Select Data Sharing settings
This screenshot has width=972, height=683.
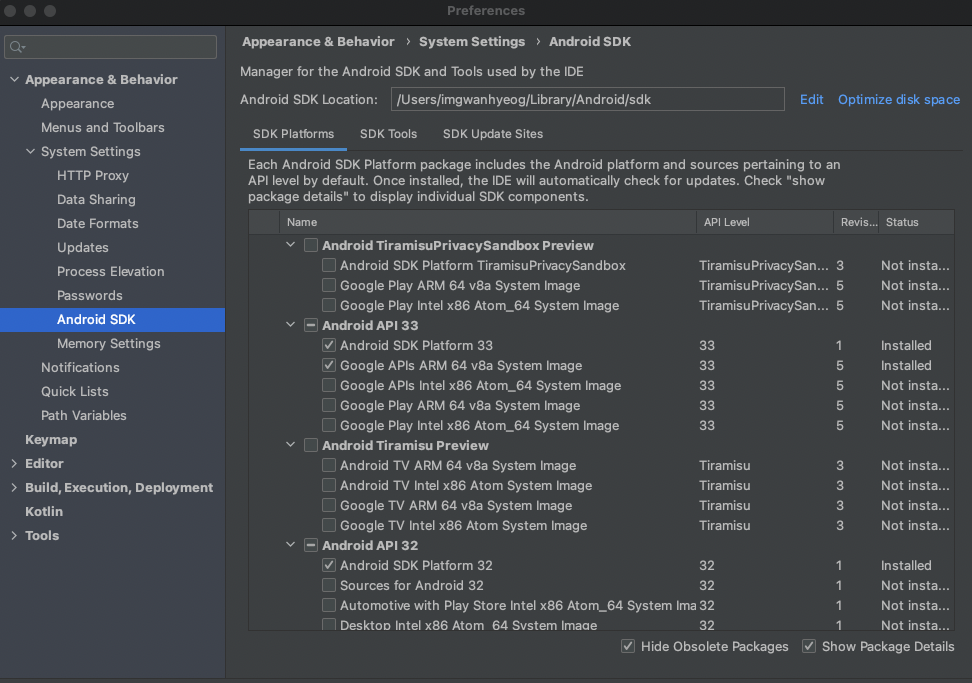click(x=96, y=200)
